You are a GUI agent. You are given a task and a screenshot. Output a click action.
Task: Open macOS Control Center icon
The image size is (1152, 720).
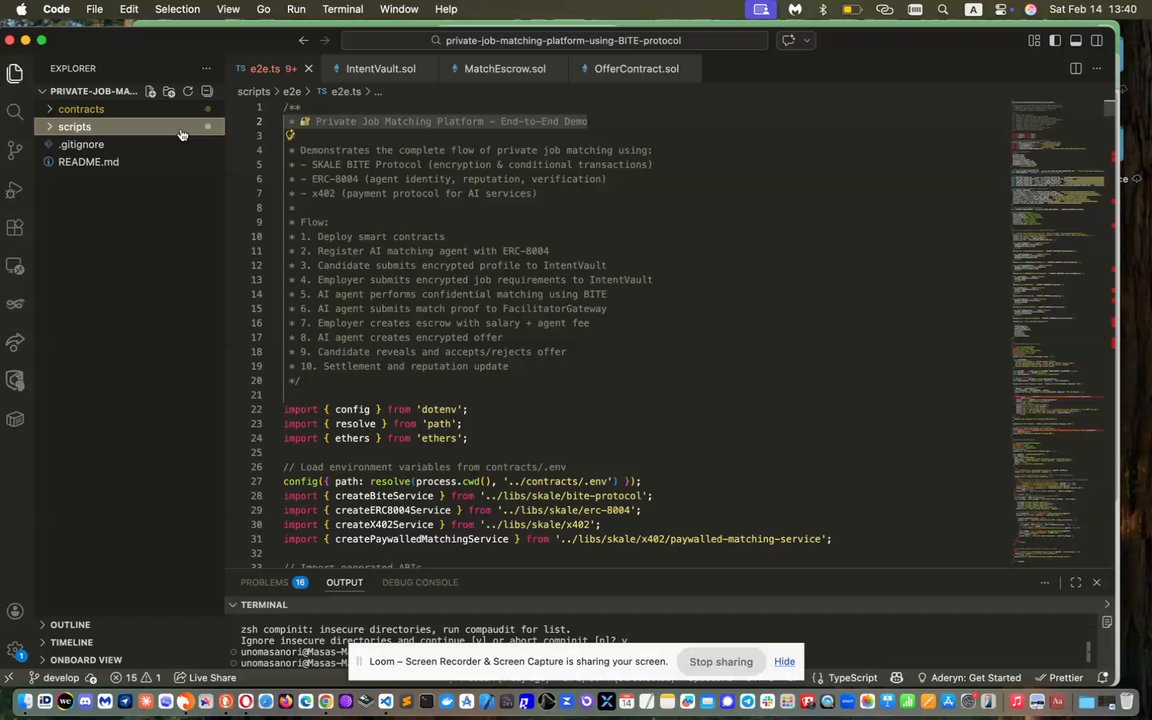click(x=1001, y=9)
